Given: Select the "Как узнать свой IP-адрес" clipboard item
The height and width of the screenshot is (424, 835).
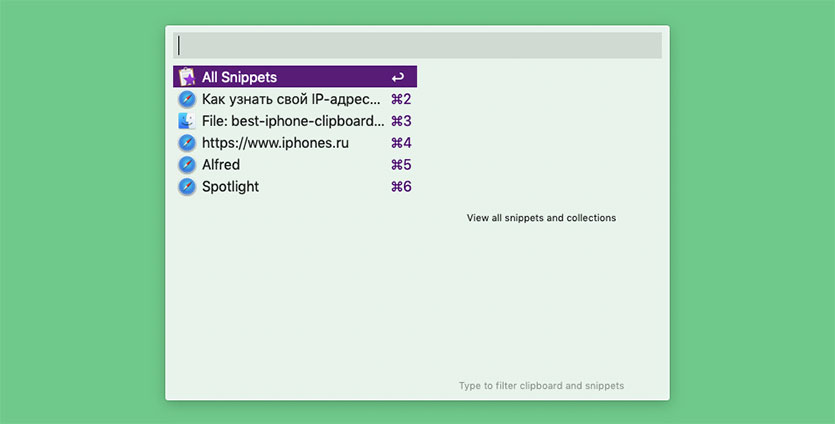Looking at the screenshot, I should pos(291,99).
